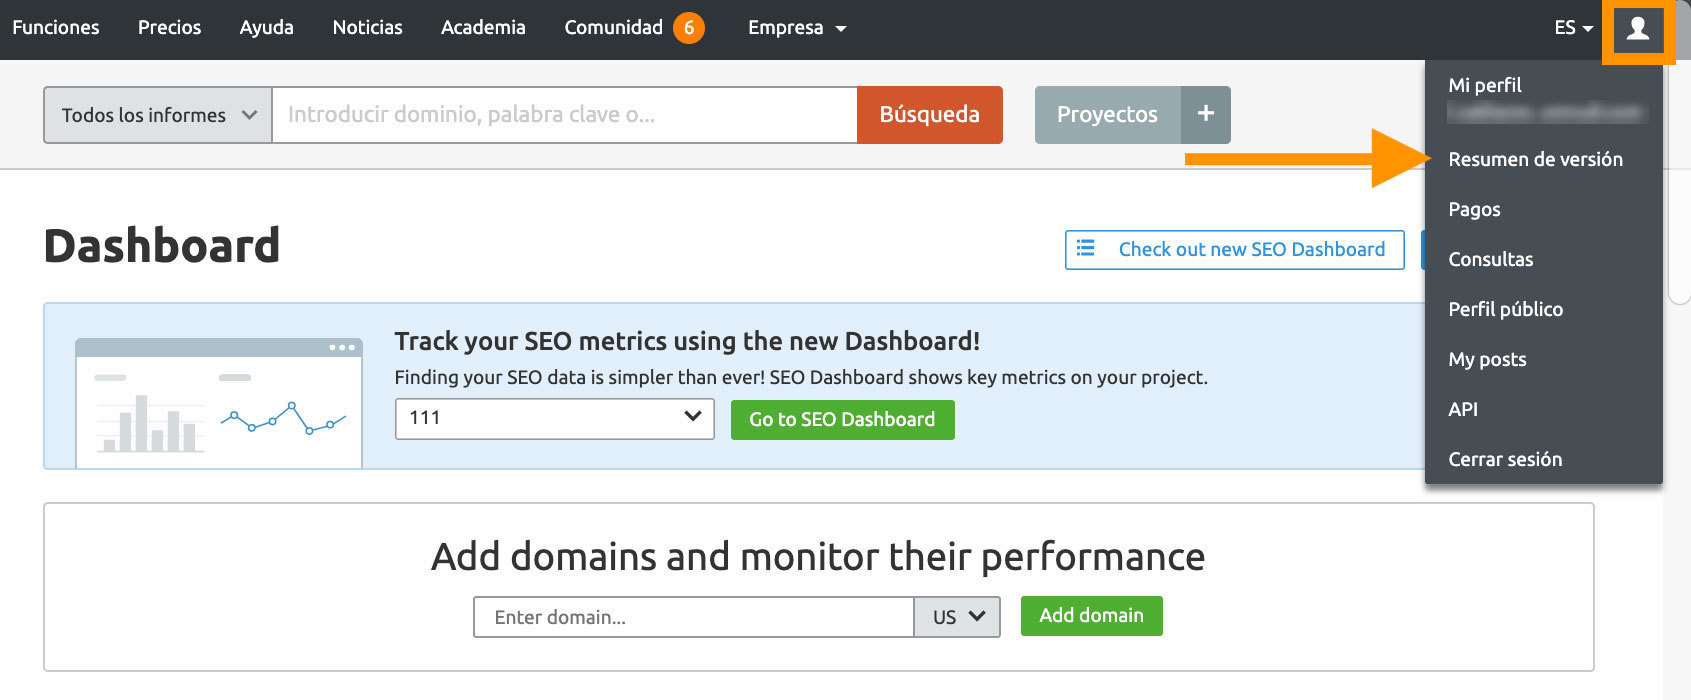Image resolution: width=1691 pixels, height=700 pixels.
Task: Select Consultas in user menu
Action: tap(1490, 259)
